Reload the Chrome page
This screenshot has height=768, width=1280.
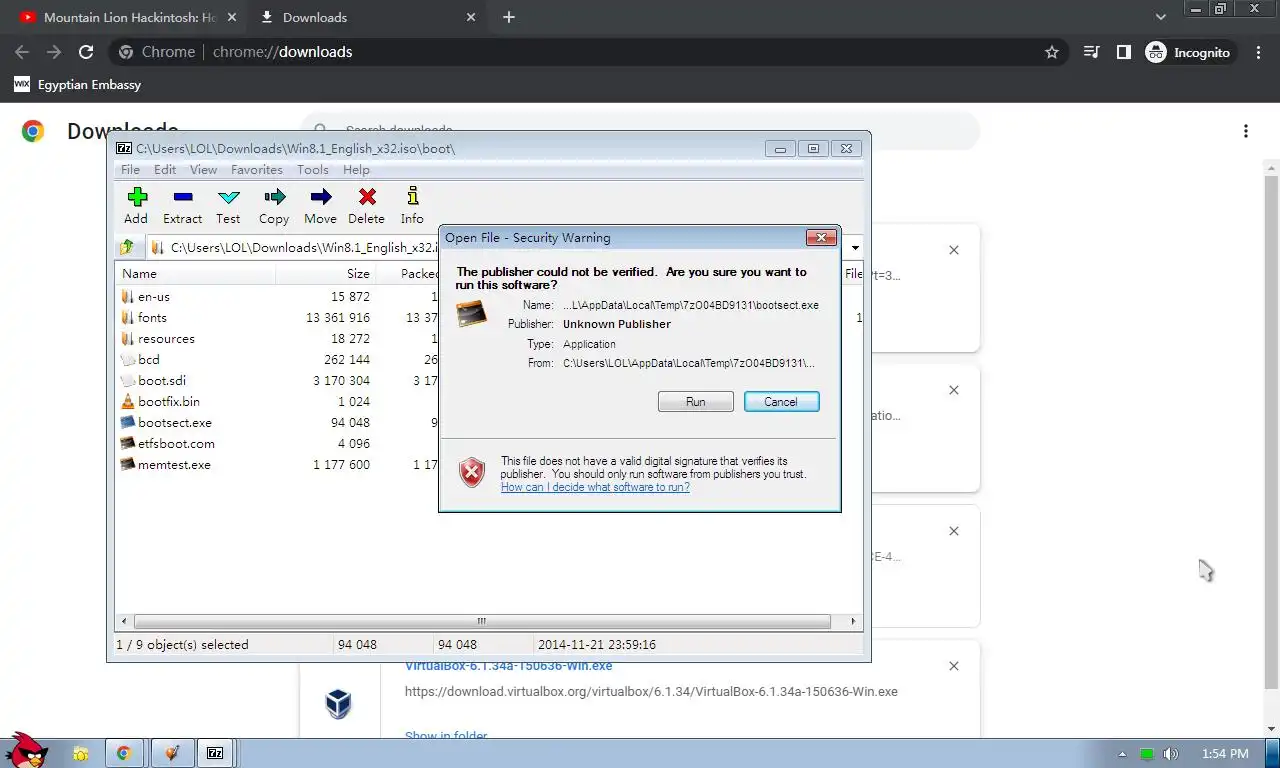86,52
